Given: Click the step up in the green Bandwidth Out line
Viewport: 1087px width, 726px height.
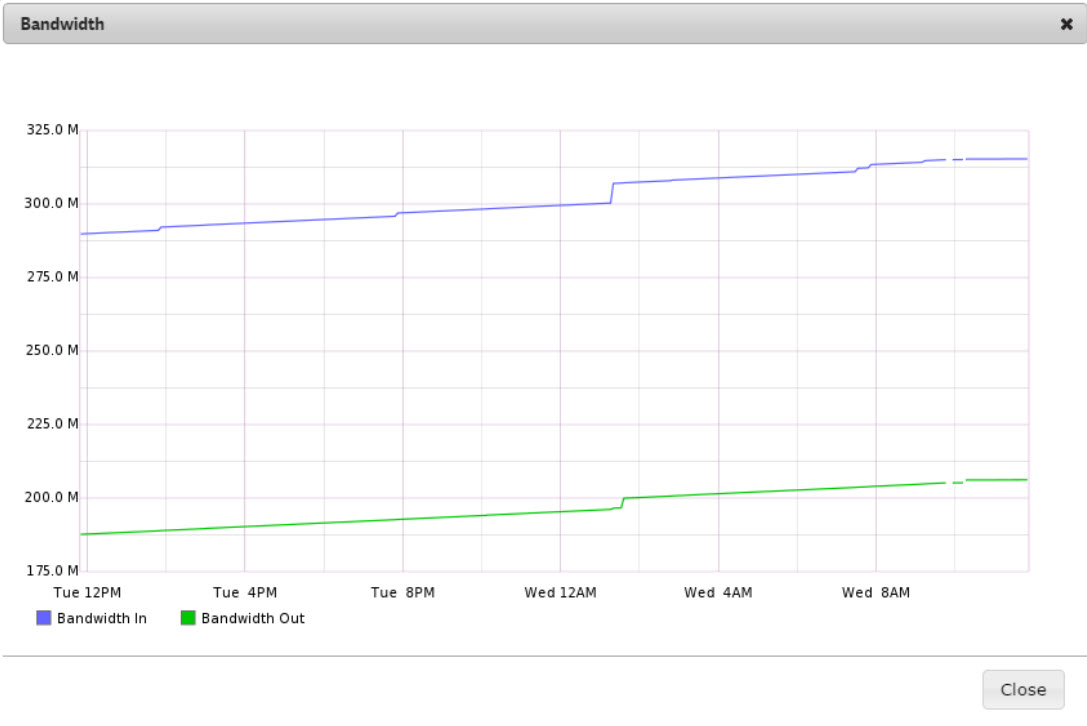Looking at the screenshot, I should pos(623,502).
